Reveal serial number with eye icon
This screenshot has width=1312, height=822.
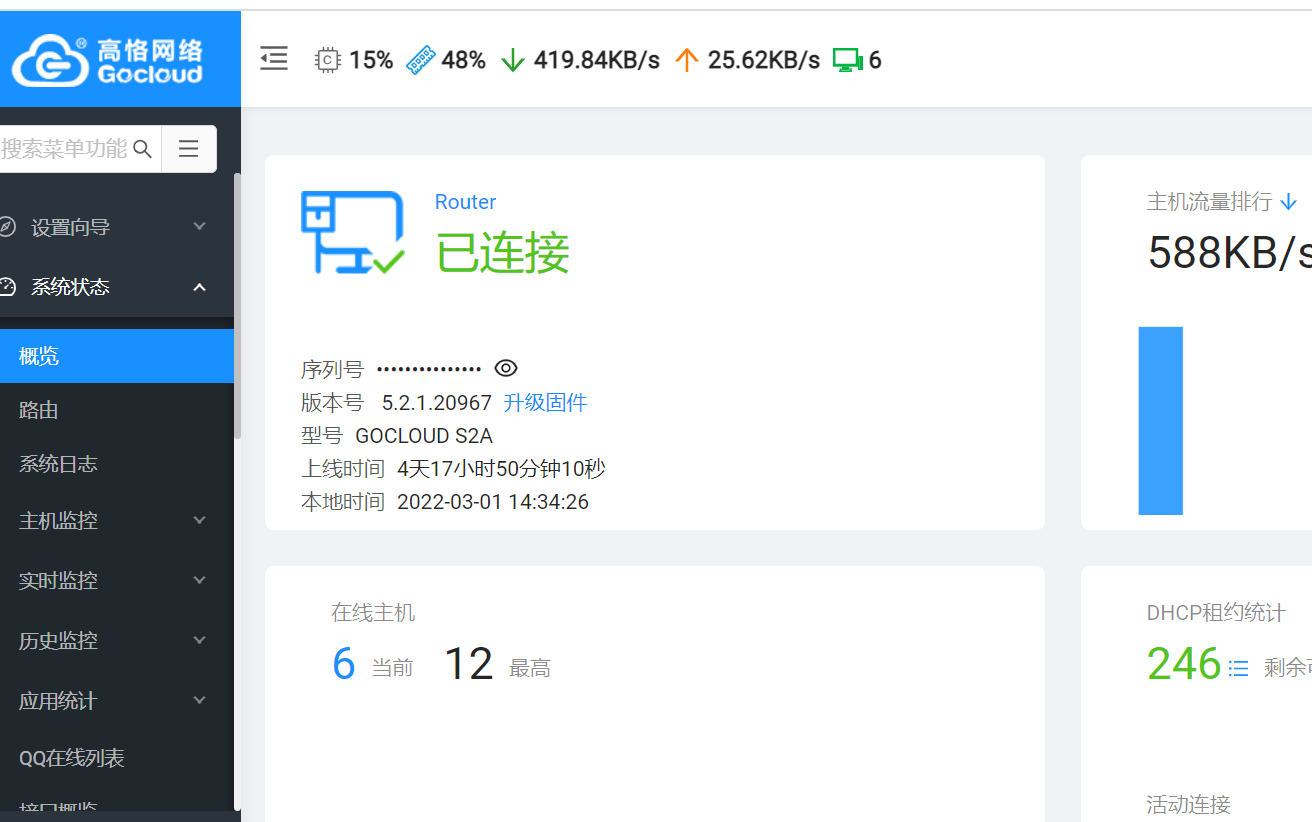[x=506, y=368]
